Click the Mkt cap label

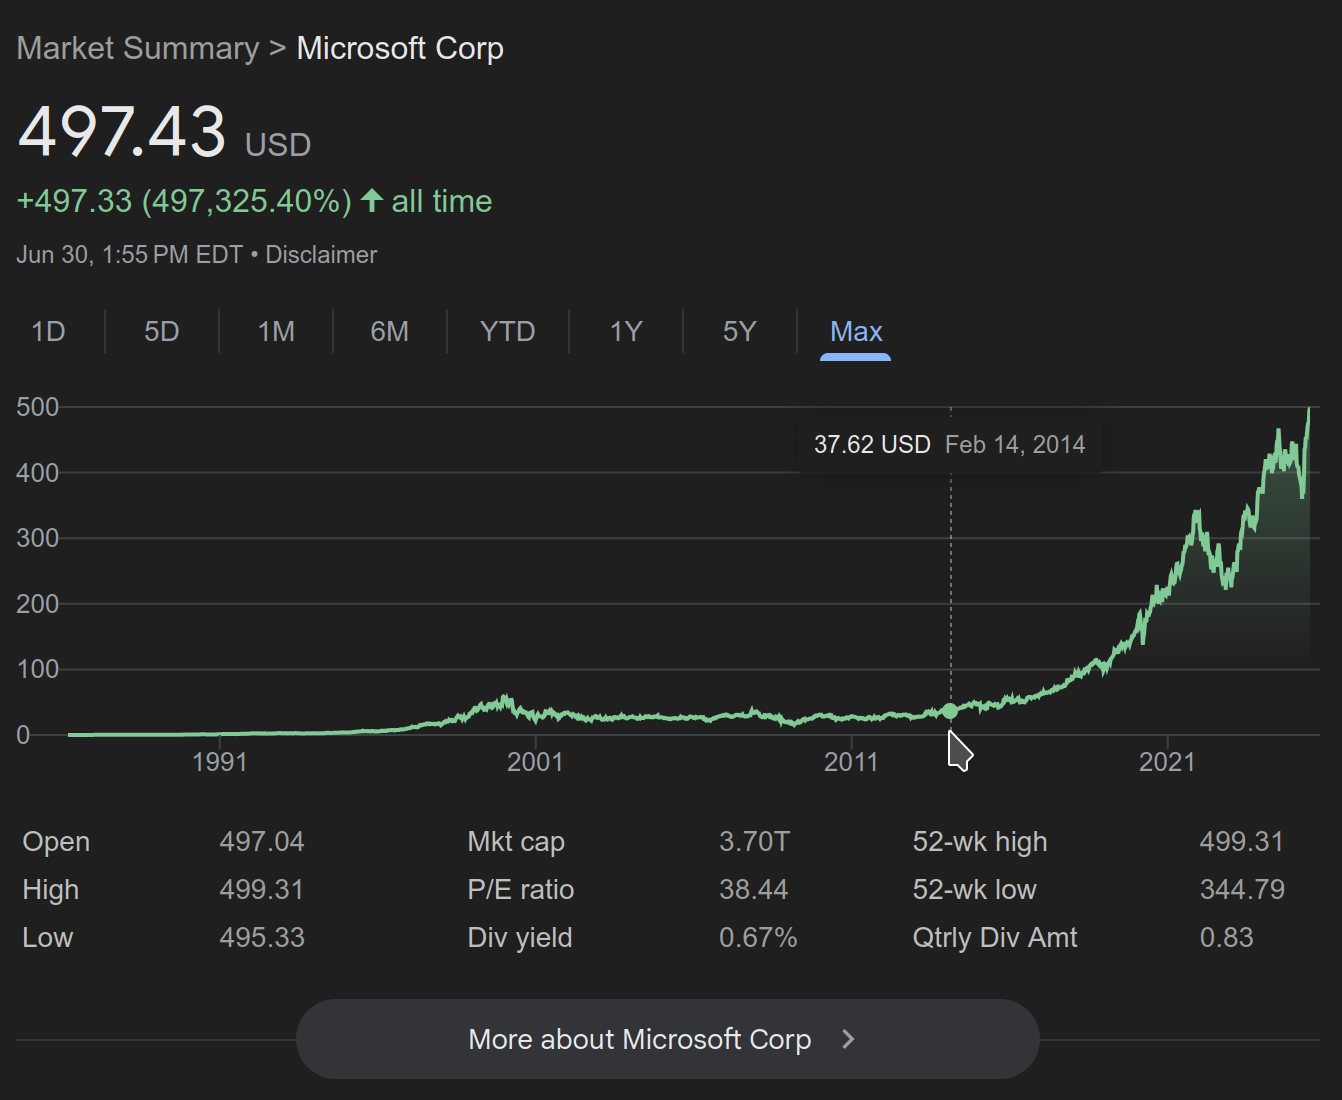tap(516, 842)
